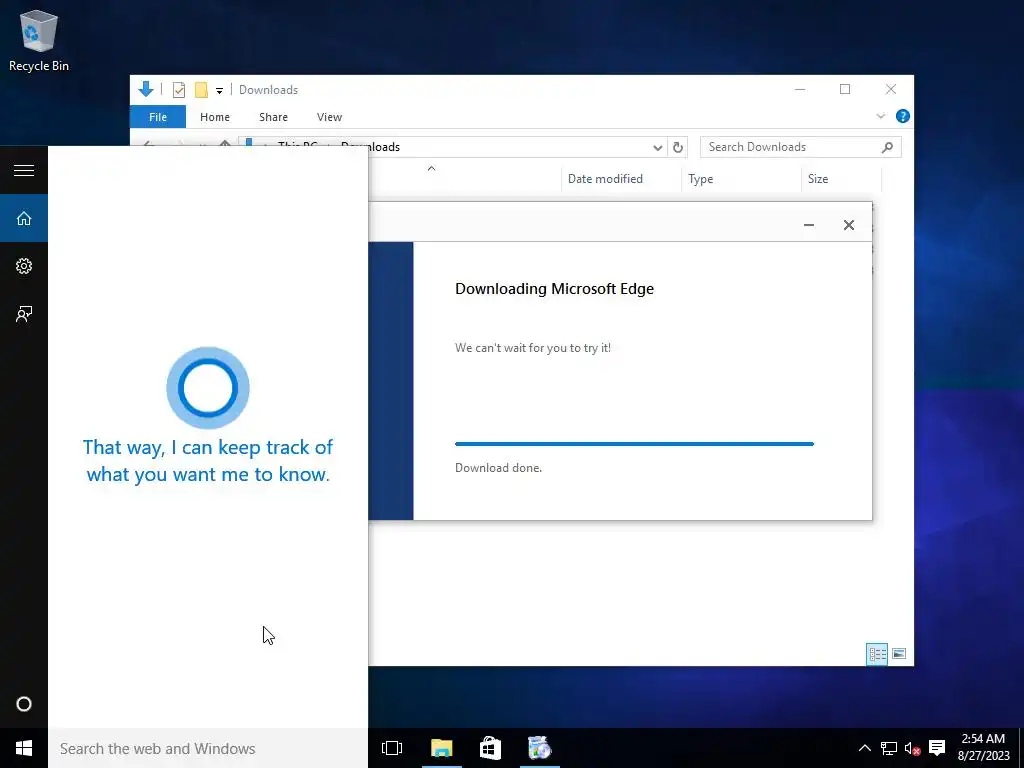The width and height of the screenshot is (1024, 768).
Task: Open the Store icon on the taskbar
Action: [490, 748]
